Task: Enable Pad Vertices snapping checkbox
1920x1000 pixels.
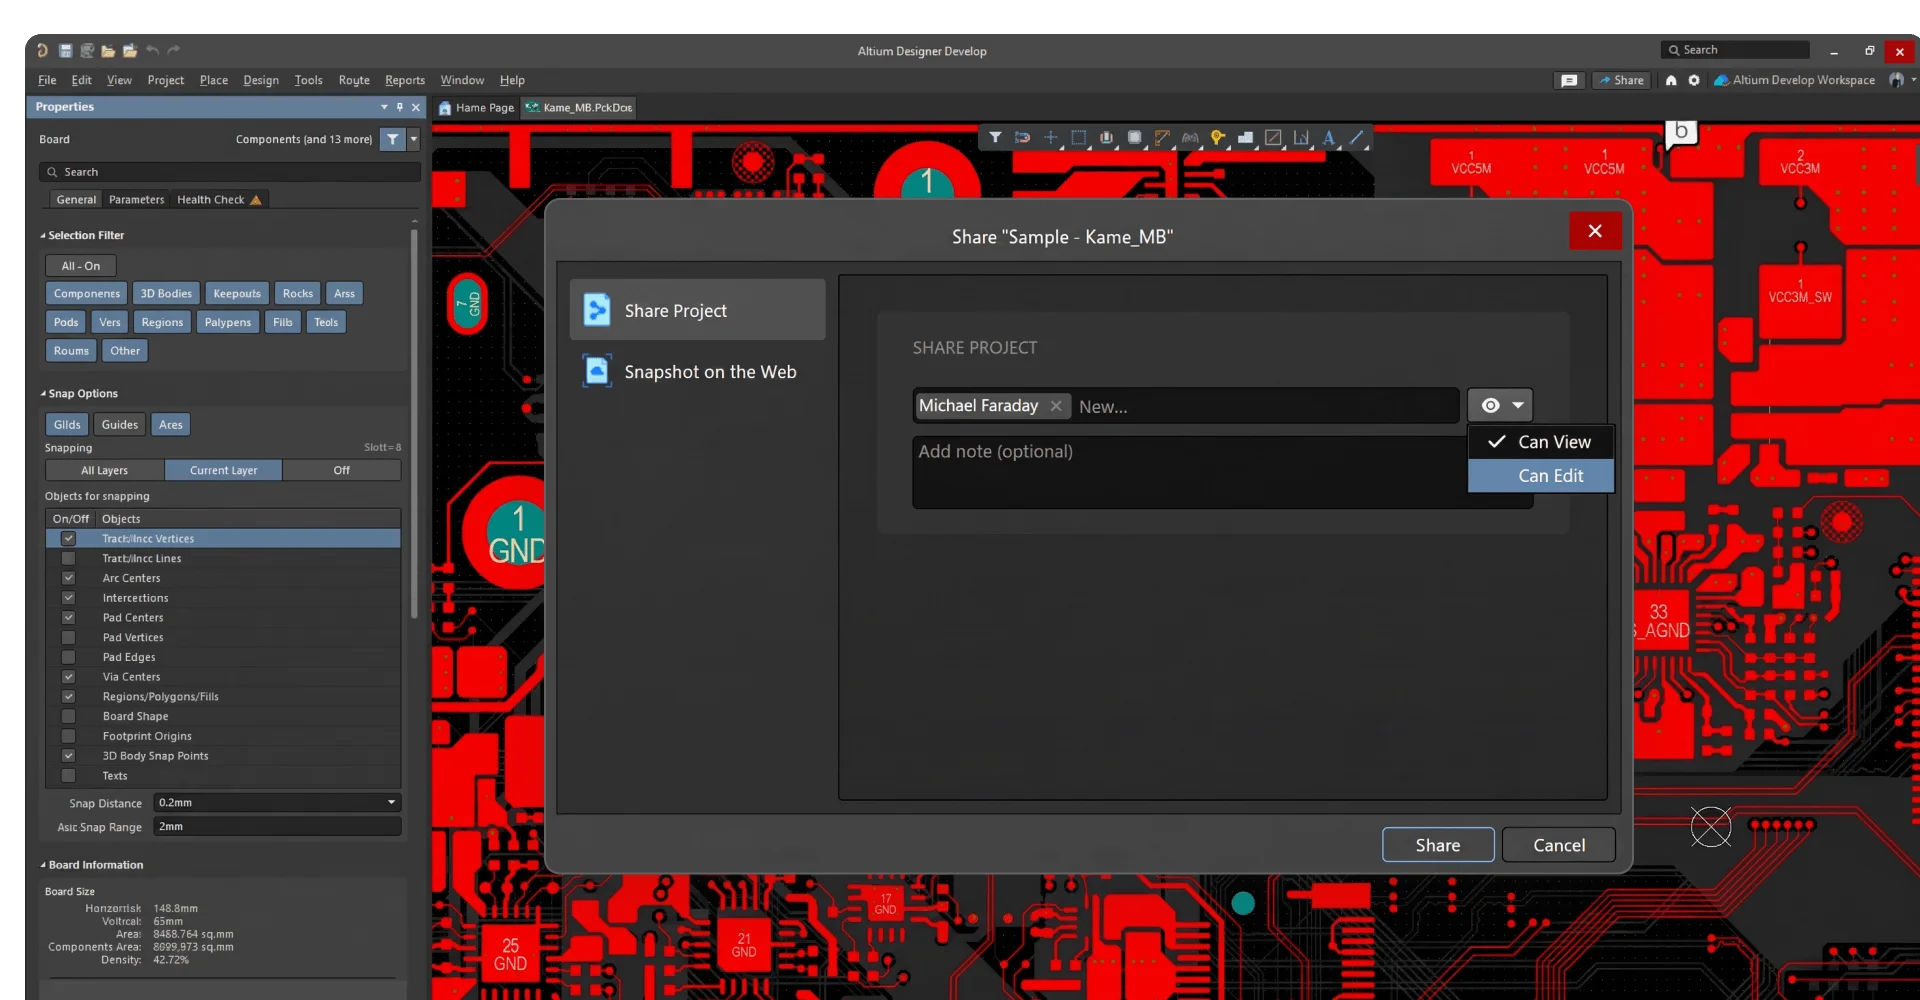Action: point(69,637)
